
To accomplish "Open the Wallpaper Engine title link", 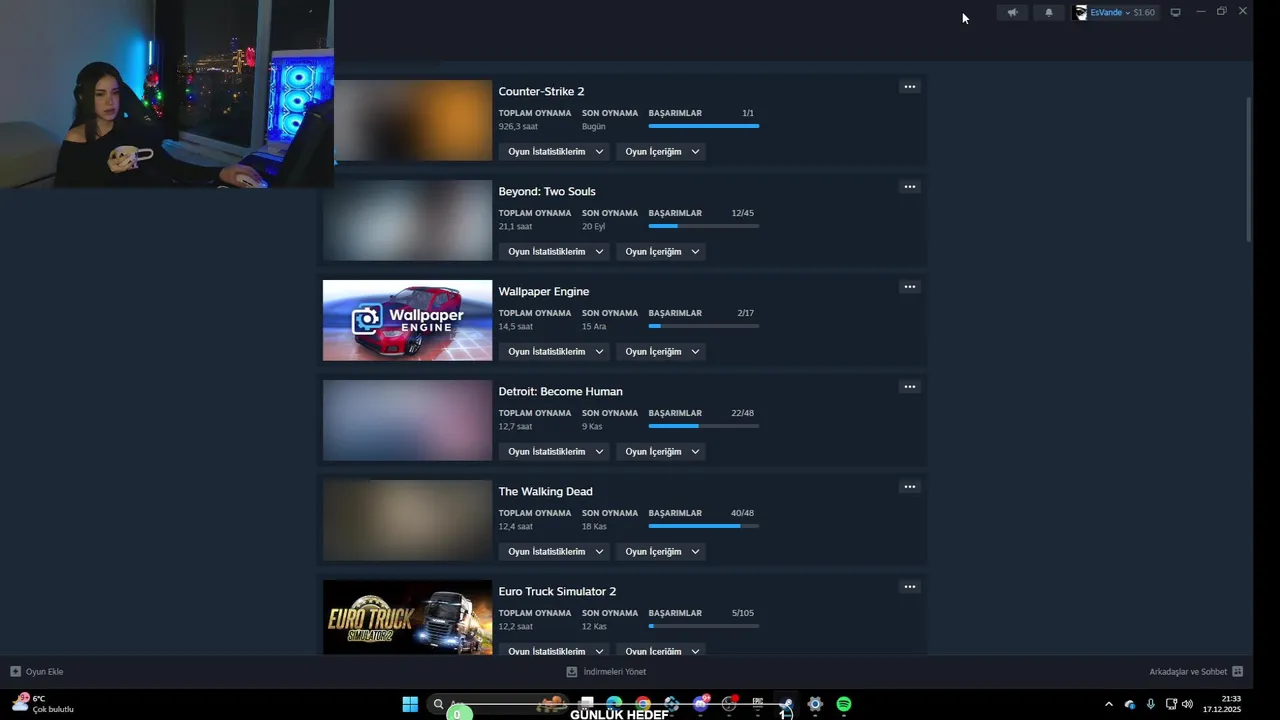I will pos(544,292).
